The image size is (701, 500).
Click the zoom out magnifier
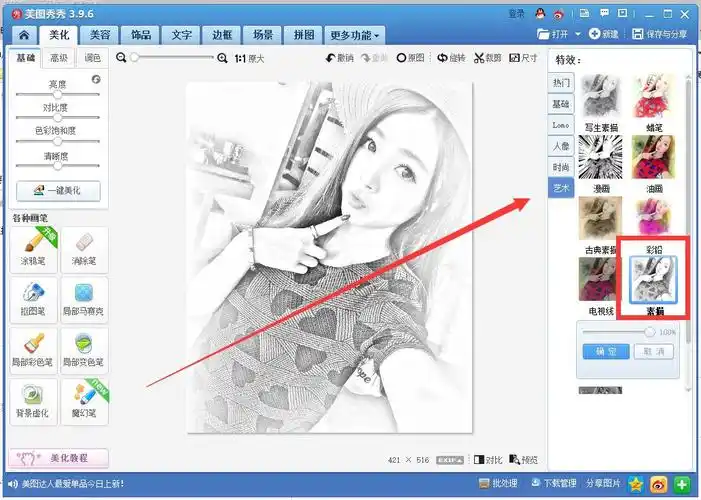tap(121, 58)
